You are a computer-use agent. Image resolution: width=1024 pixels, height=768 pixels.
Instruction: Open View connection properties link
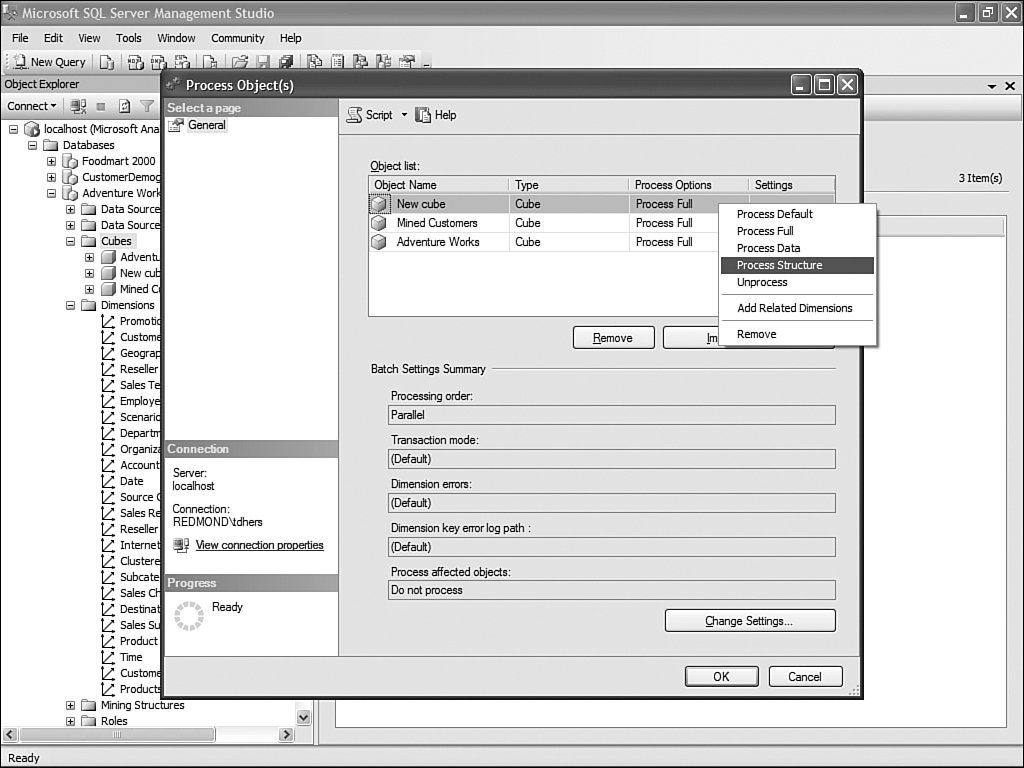coord(259,545)
